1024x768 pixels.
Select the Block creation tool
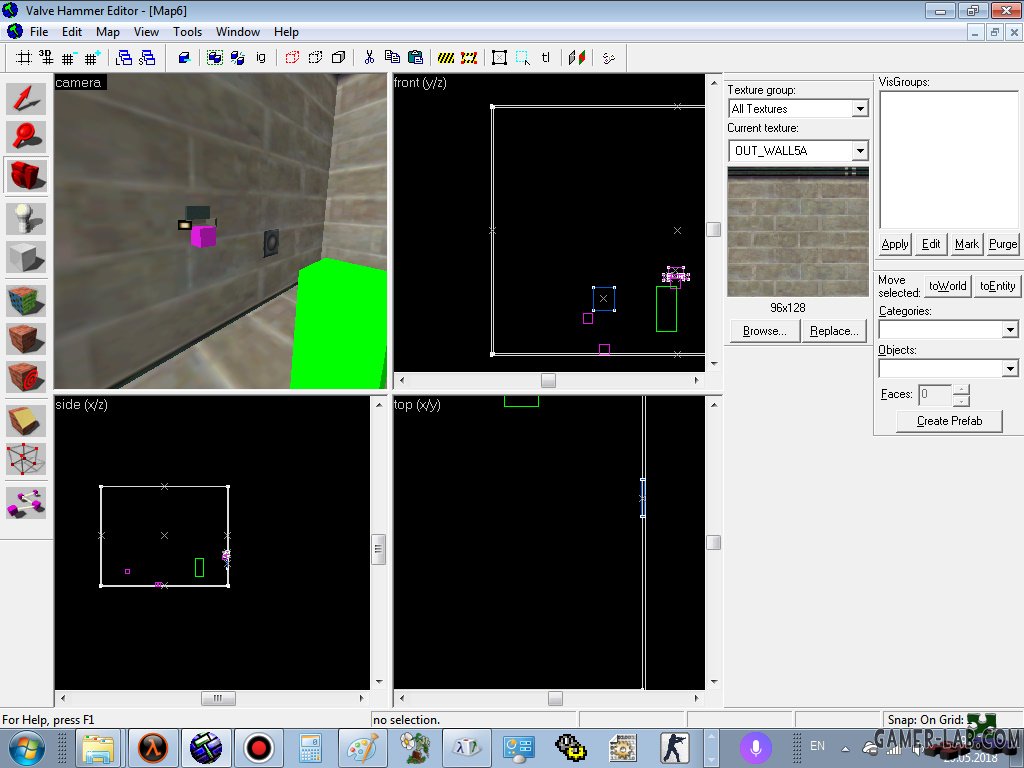(26, 257)
